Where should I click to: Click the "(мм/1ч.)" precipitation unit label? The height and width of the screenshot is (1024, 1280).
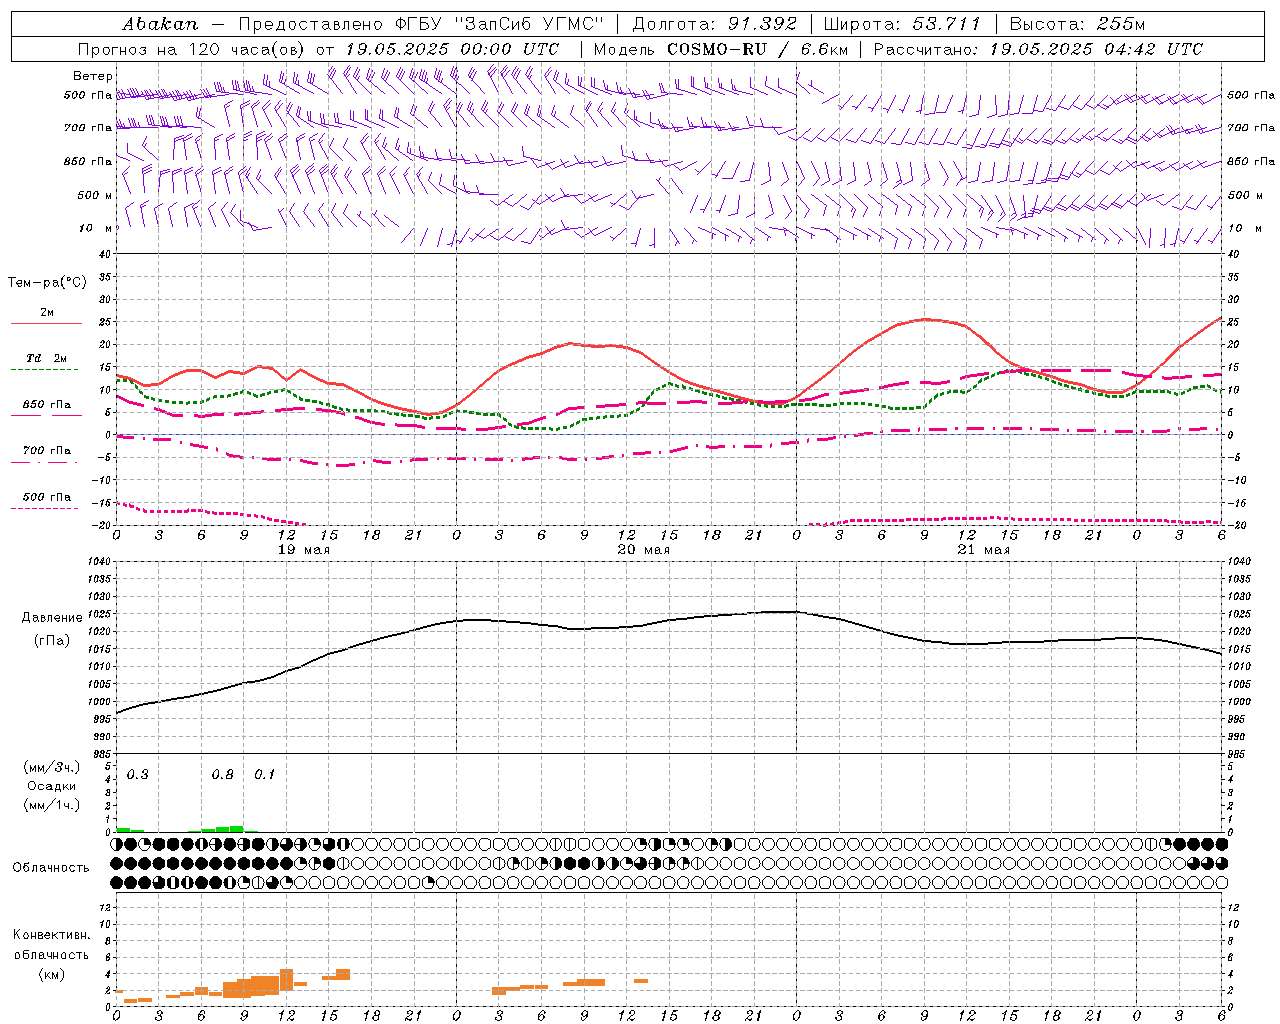tap(52, 805)
